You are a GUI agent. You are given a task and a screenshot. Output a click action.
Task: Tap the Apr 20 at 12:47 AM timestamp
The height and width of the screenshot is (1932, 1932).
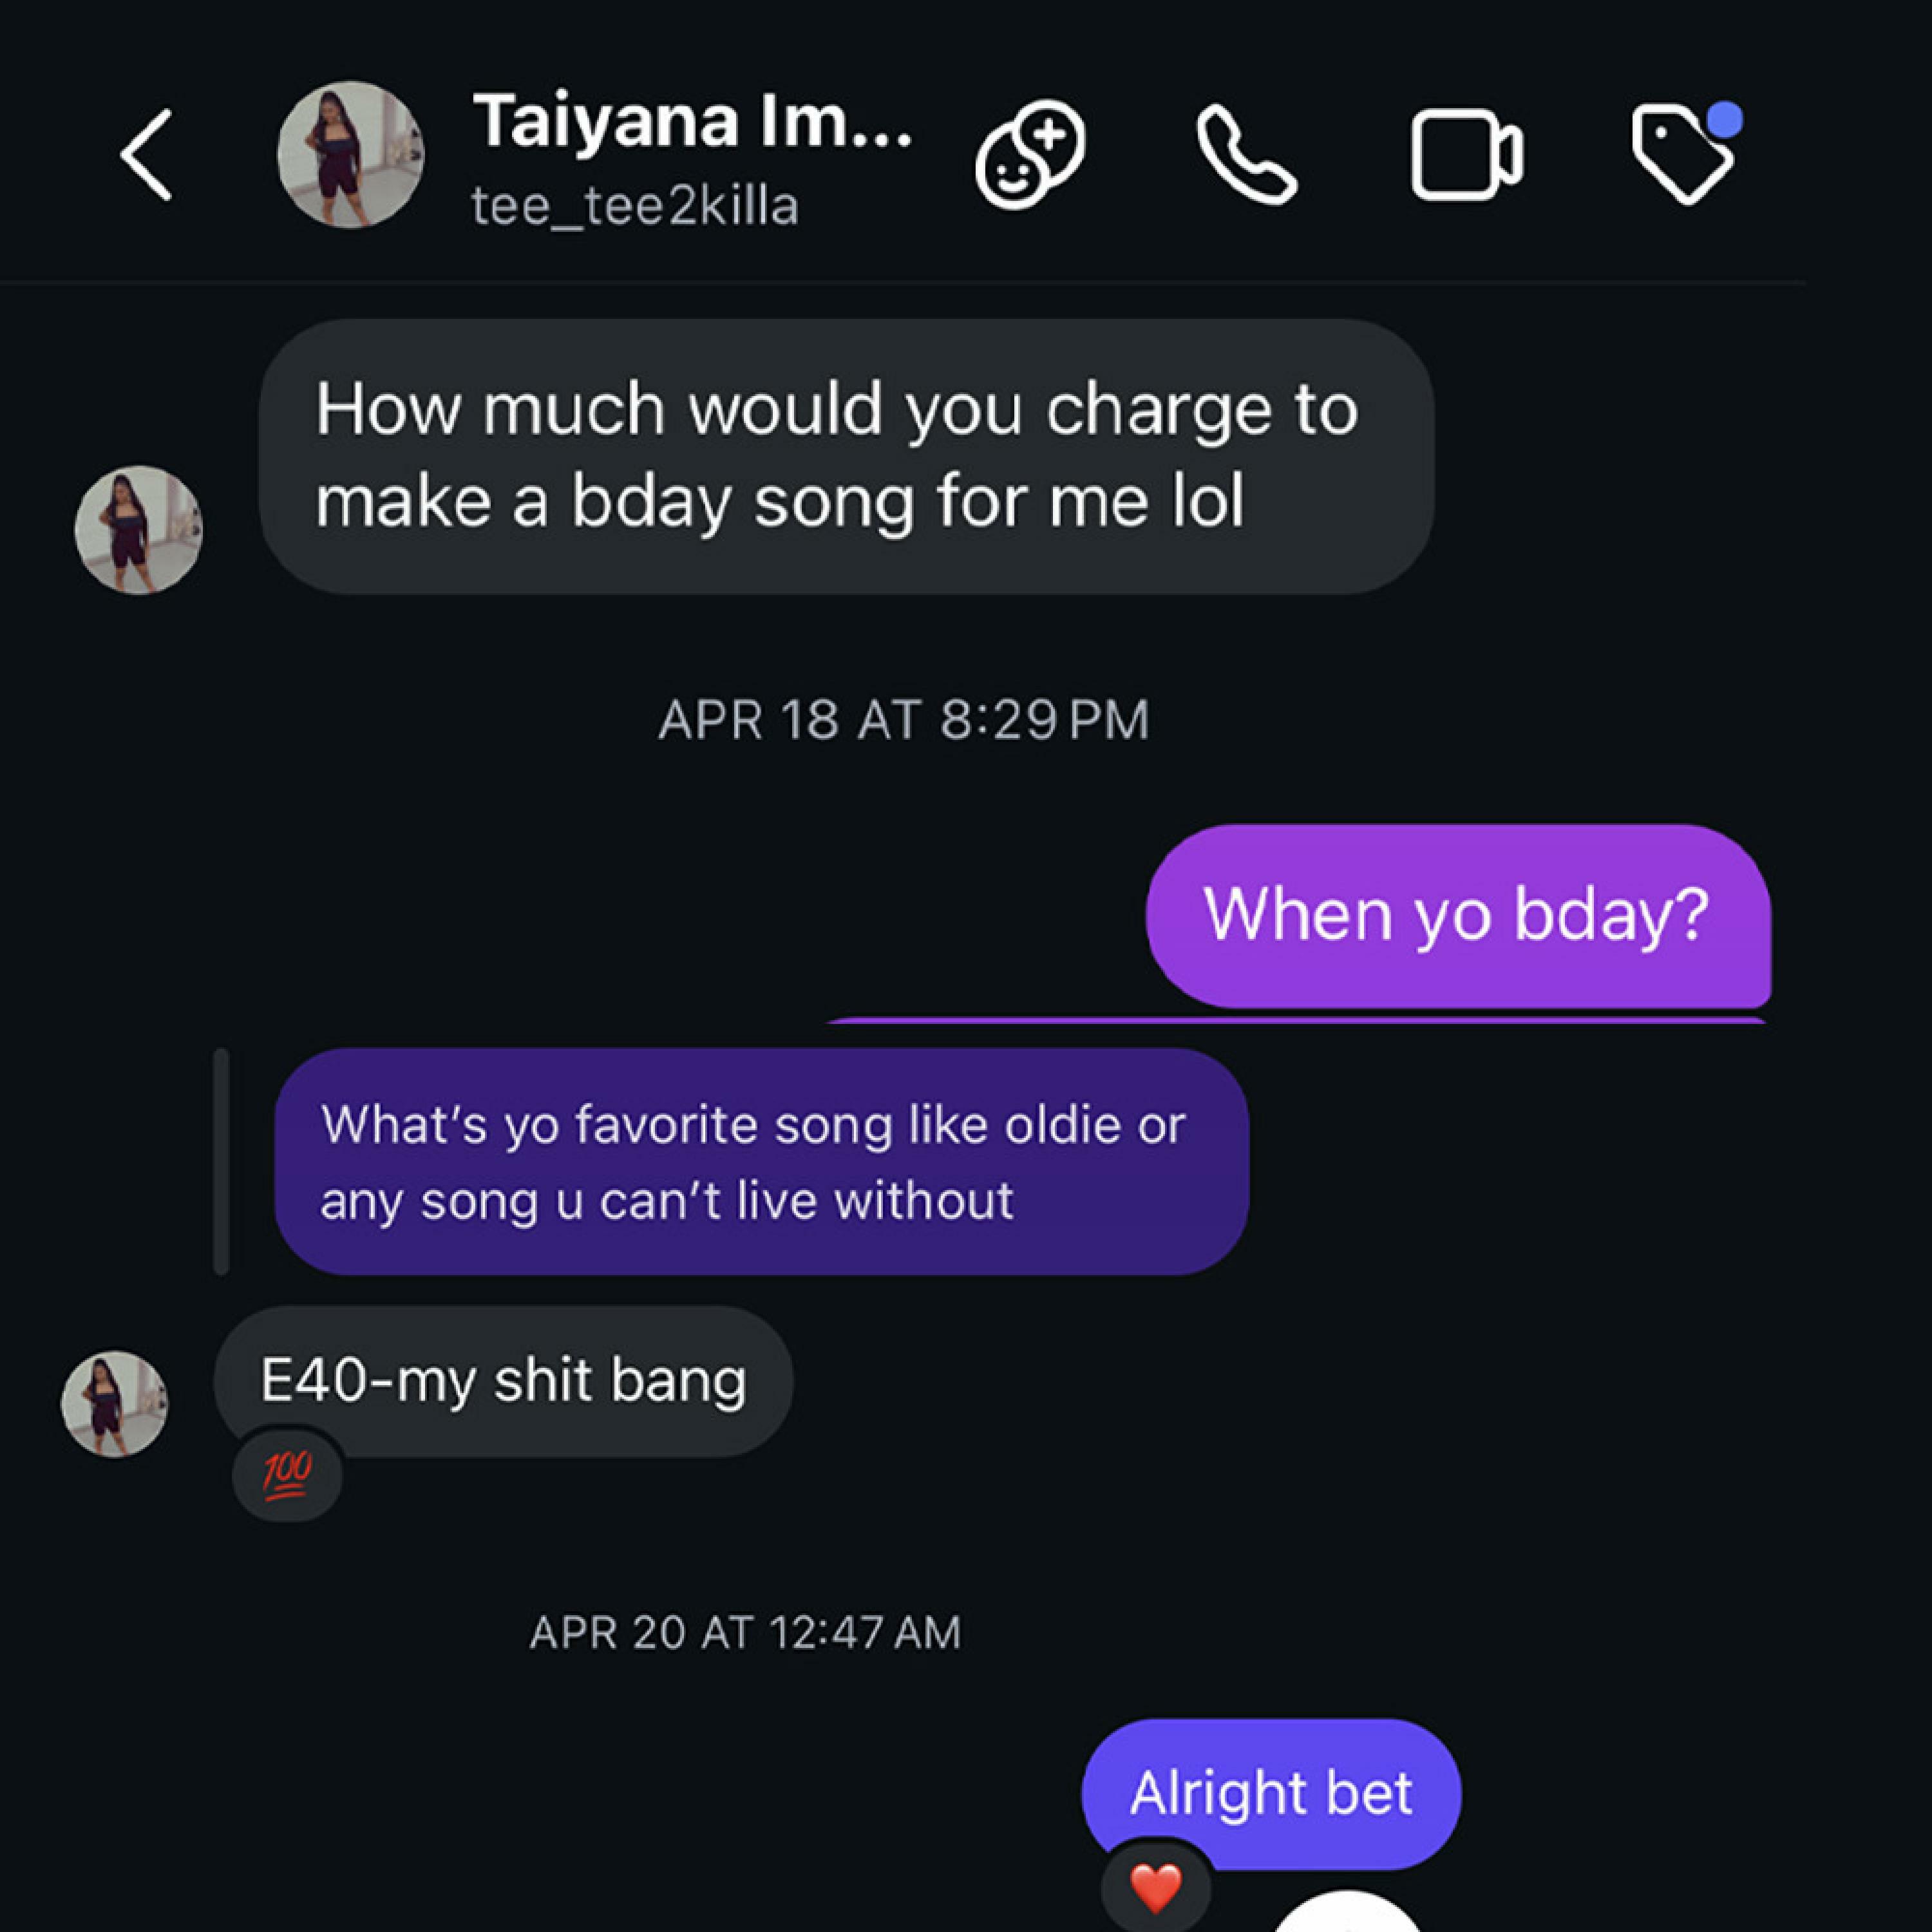click(745, 1633)
